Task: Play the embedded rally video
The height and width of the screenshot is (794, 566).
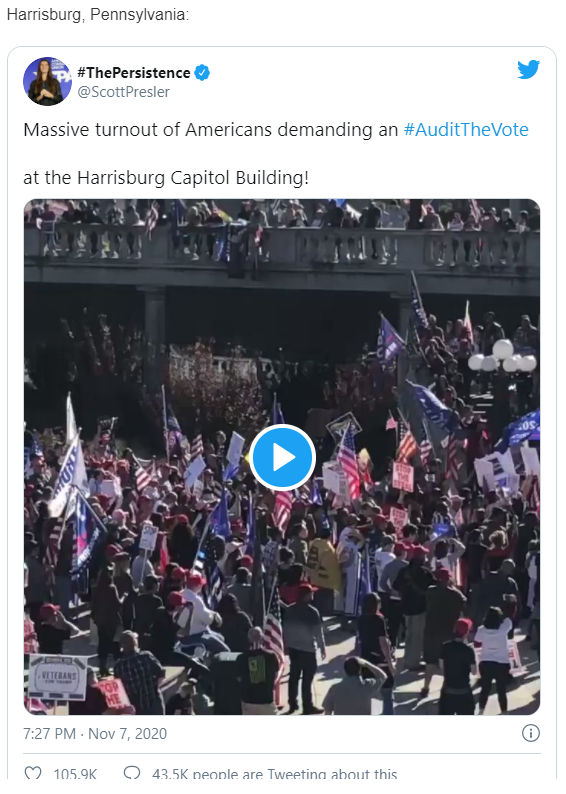Action: (x=282, y=457)
